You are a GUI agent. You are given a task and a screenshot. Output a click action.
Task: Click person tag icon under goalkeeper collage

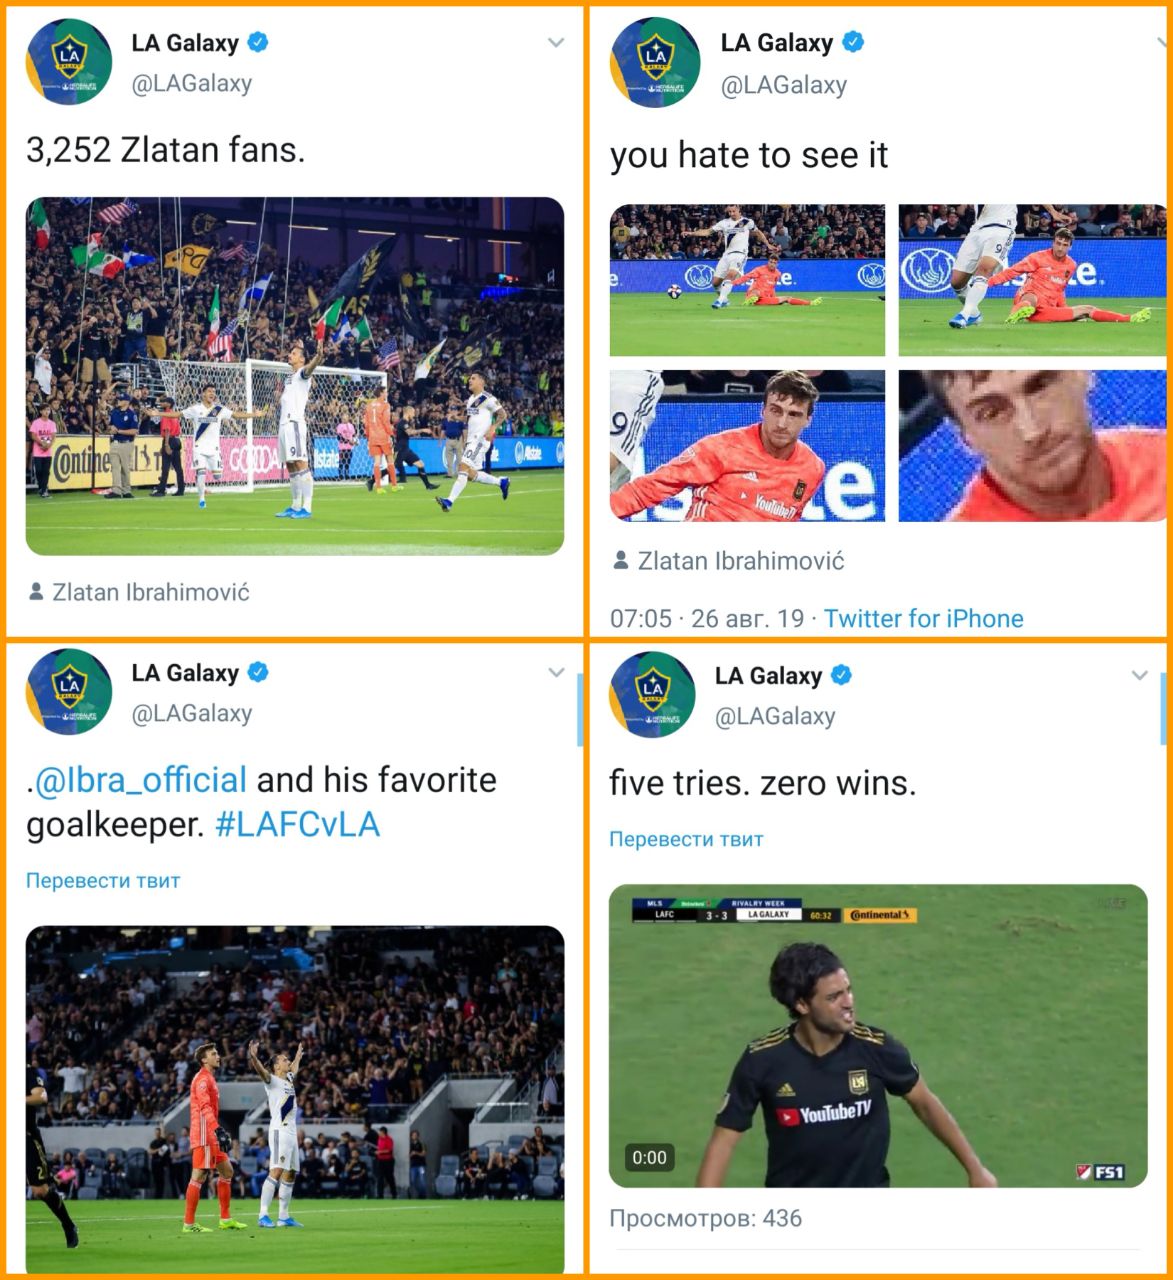621,560
